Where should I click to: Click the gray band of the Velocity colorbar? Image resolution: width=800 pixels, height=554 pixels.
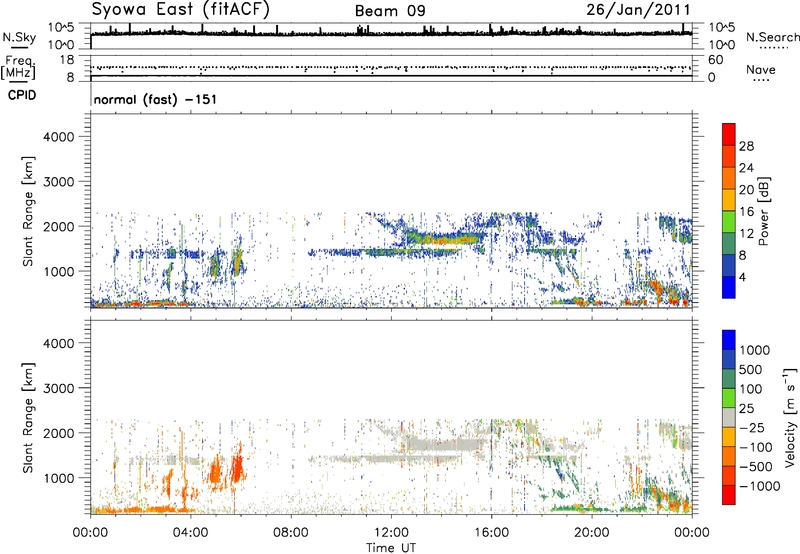point(729,417)
